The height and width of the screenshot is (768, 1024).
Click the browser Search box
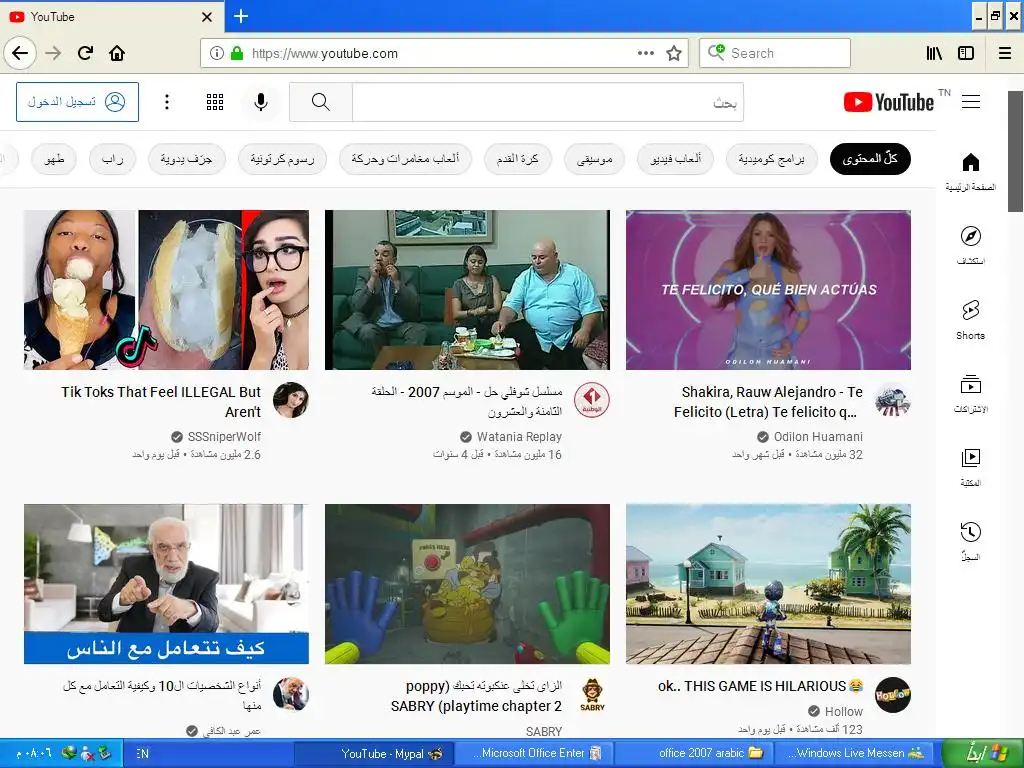(775, 53)
